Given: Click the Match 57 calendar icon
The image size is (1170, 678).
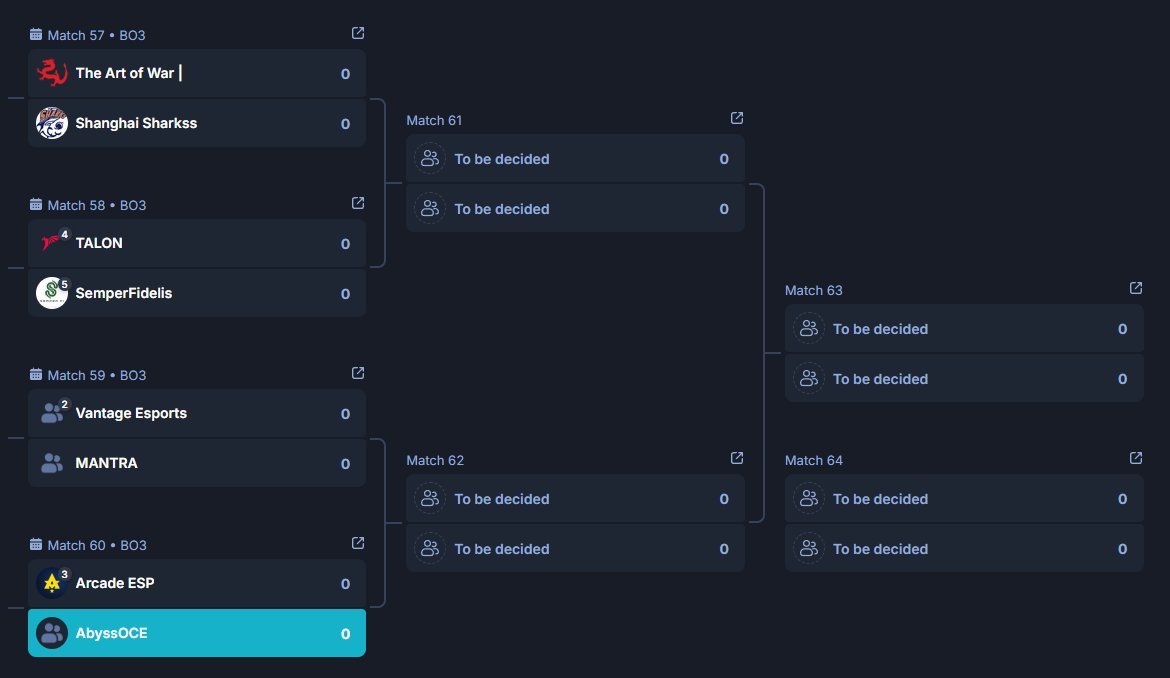Looking at the screenshot, I should click(x=36, y=34).
